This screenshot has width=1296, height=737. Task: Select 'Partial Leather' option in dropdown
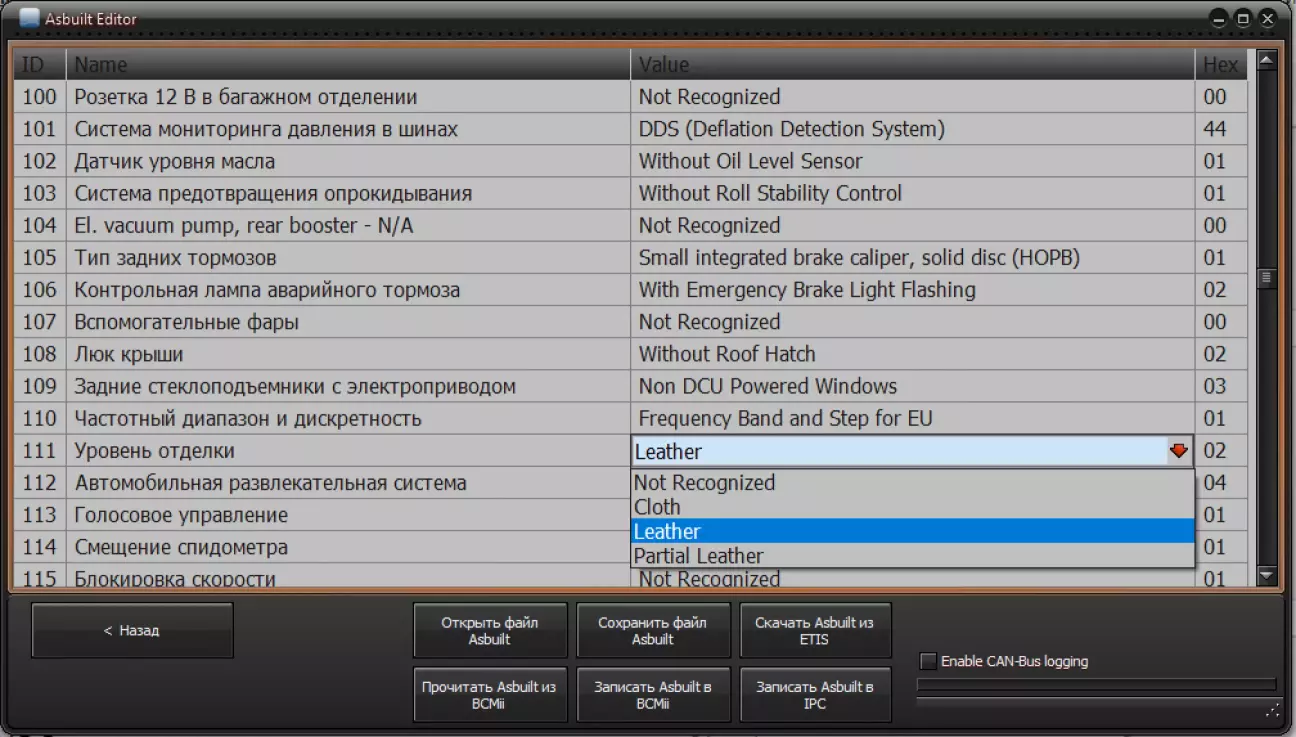[698, 556]
